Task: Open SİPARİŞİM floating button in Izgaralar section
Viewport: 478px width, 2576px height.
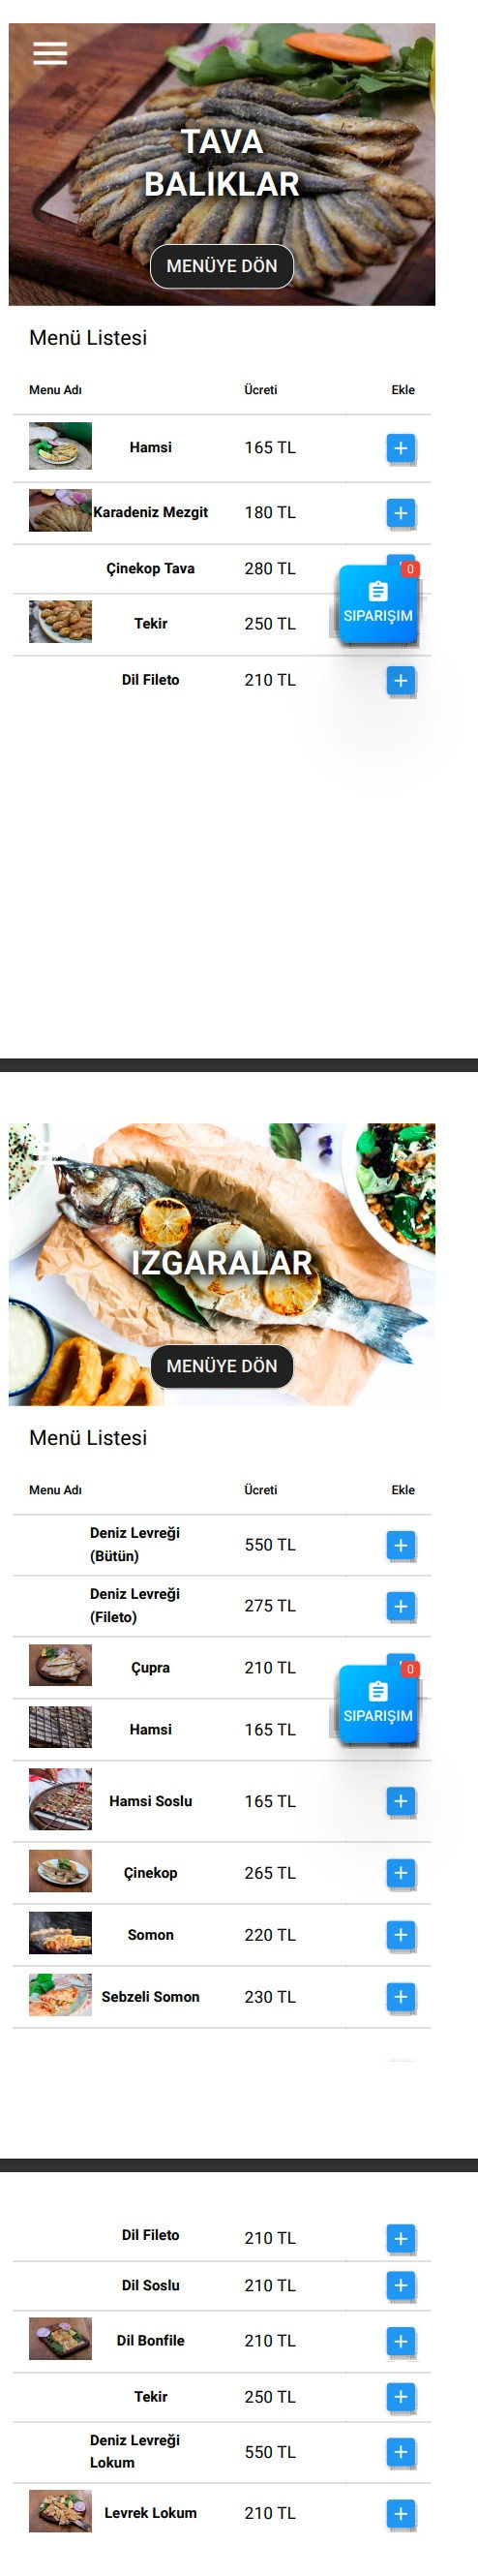Action: point(377,1704)
